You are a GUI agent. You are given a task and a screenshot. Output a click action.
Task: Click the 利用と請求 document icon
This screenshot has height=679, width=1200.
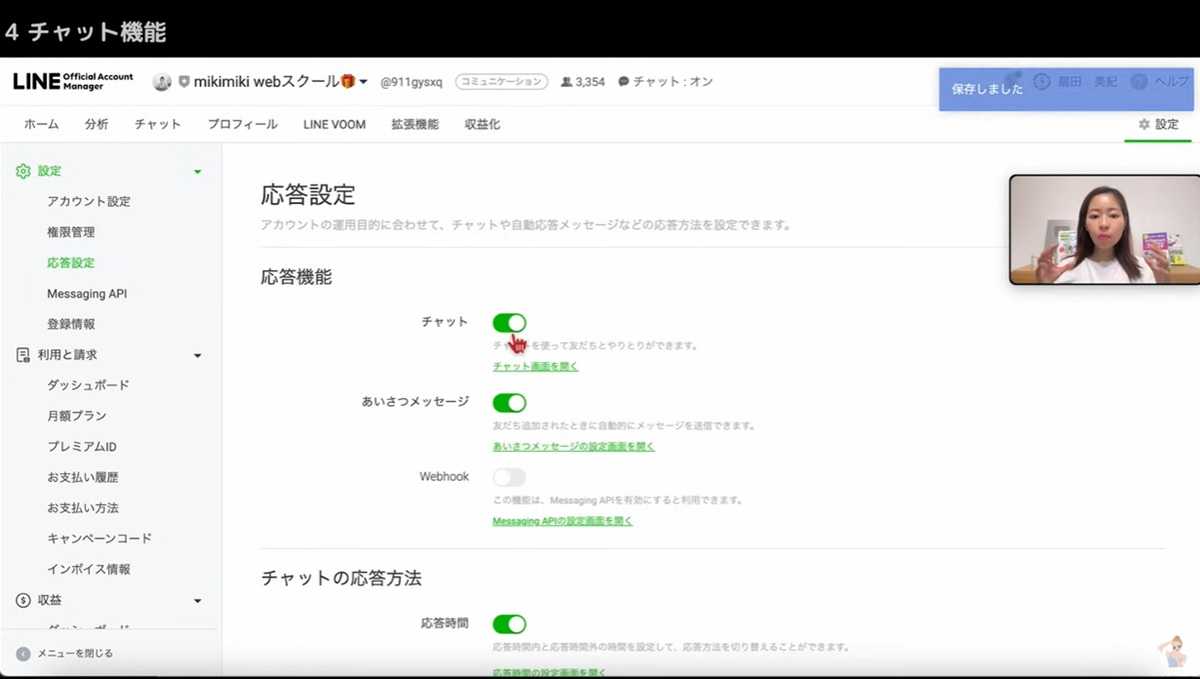coord(23,355)
